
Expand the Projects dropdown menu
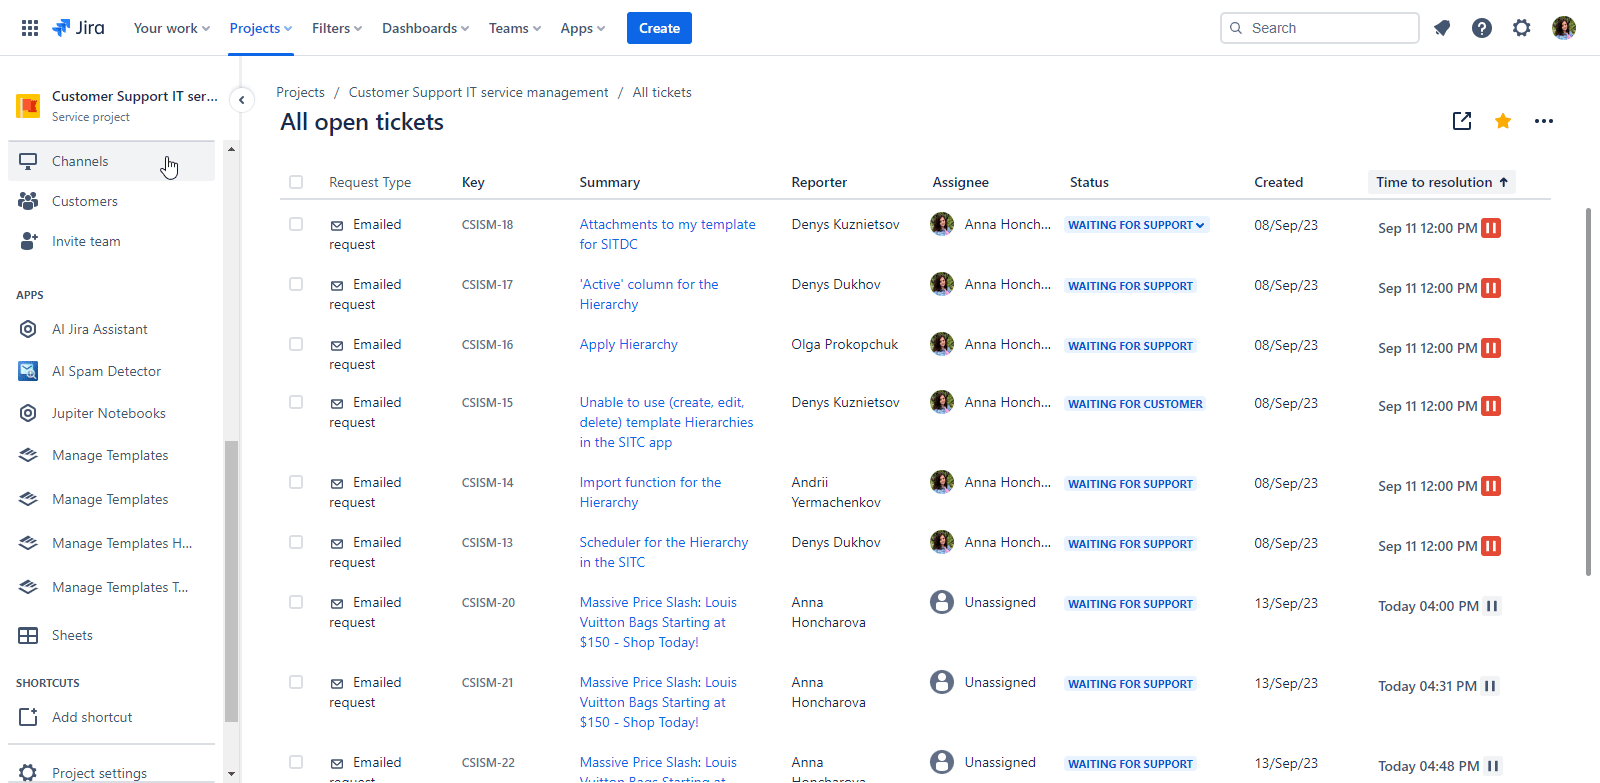coord(260,28)
